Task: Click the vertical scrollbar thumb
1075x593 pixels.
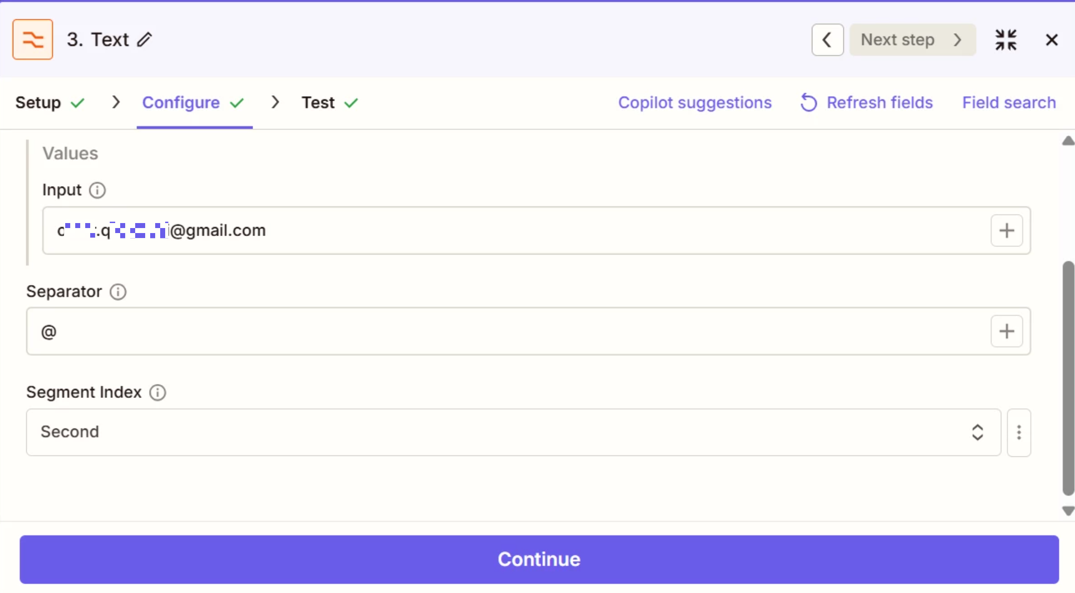Action: click(1067, 378)
